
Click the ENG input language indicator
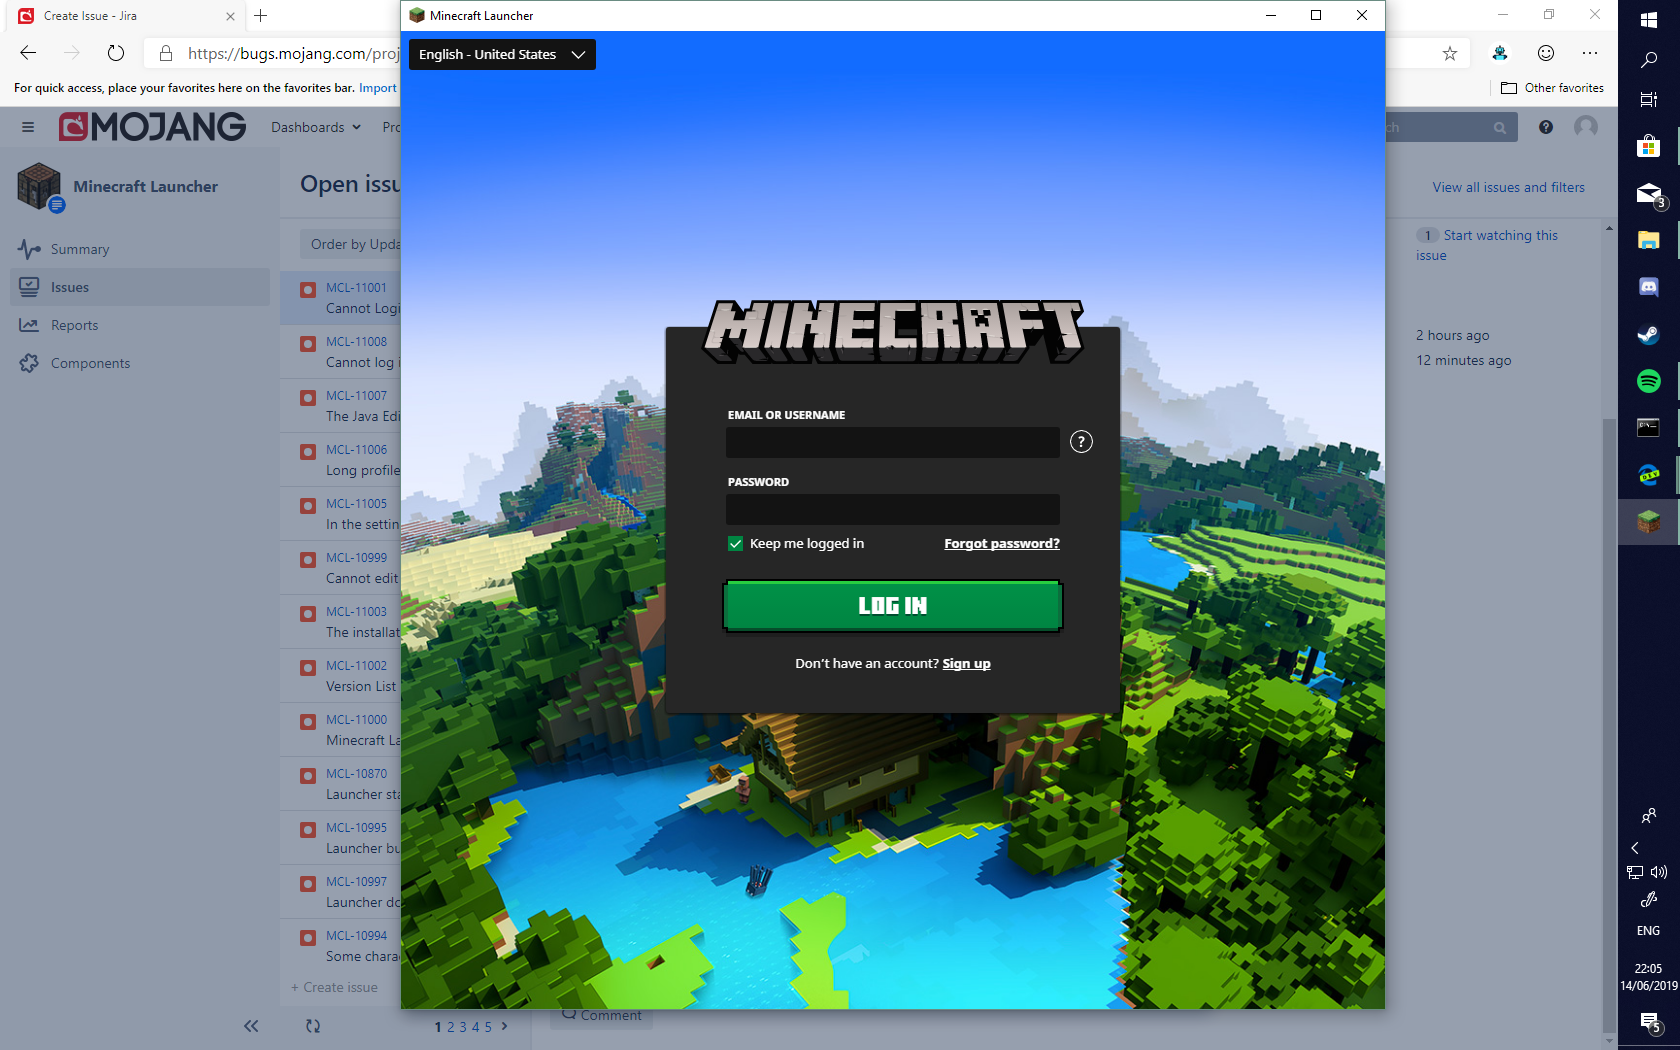click(x=1648, y=931)
